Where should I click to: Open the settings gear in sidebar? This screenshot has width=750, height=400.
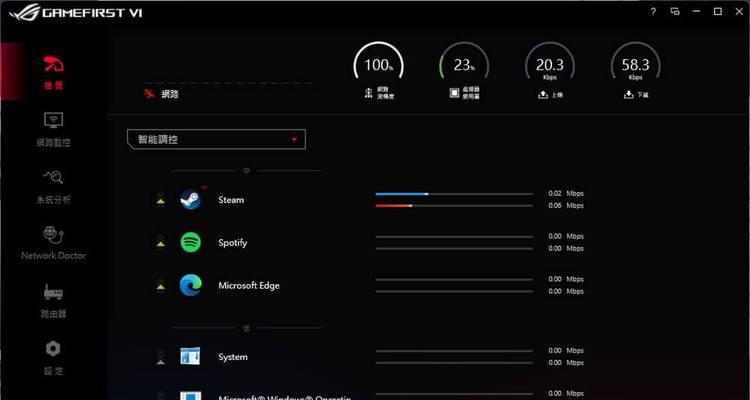[x=54, y=349]
